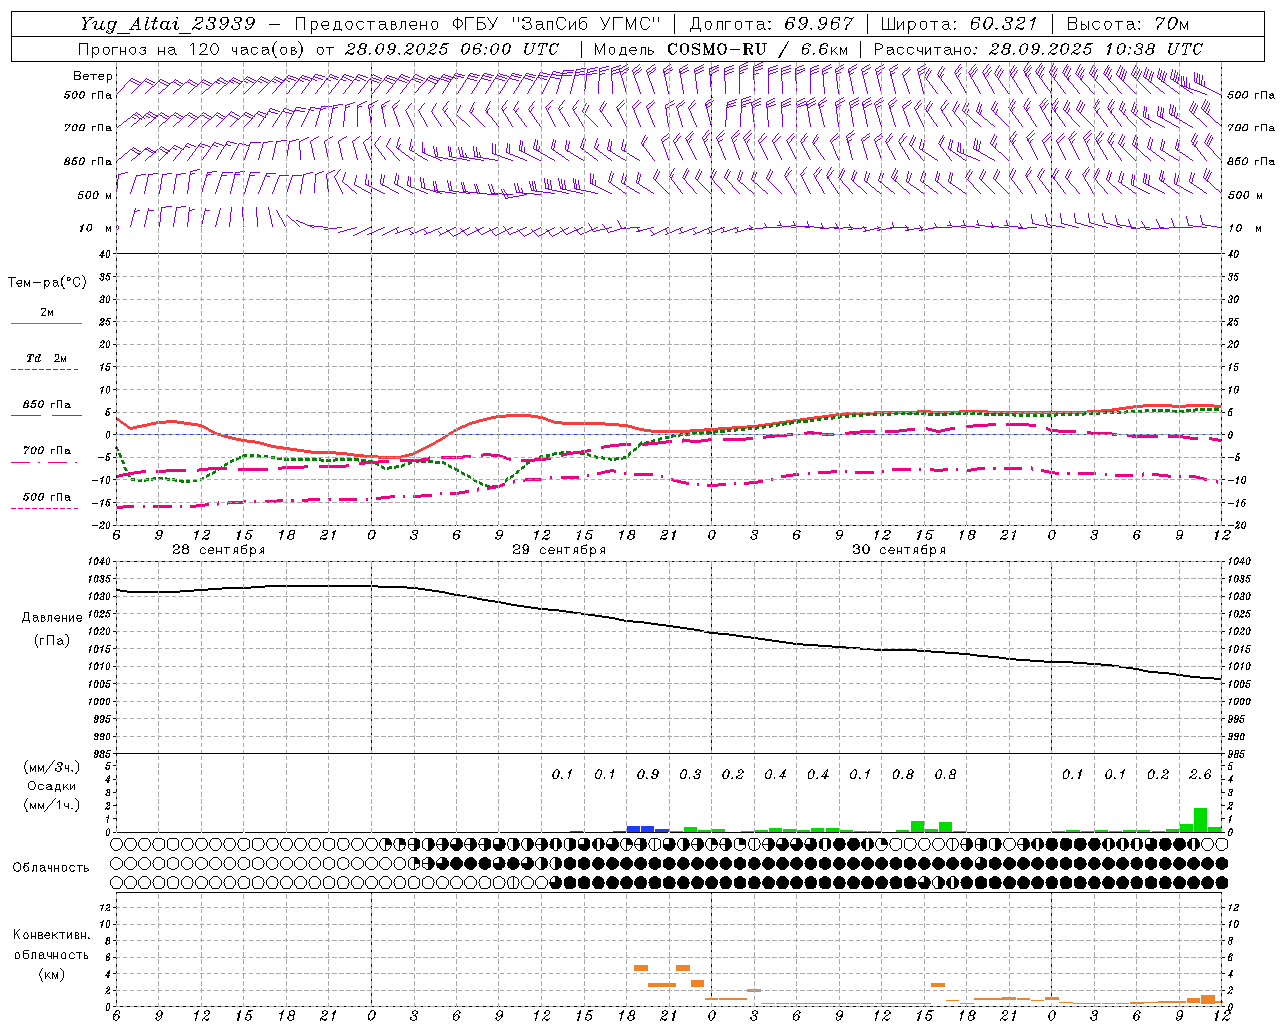Image resolution: width=1280 pixels, height=1024 pixels.
Task: Click the left-axis 10 м wind level label
Action: 96,228
